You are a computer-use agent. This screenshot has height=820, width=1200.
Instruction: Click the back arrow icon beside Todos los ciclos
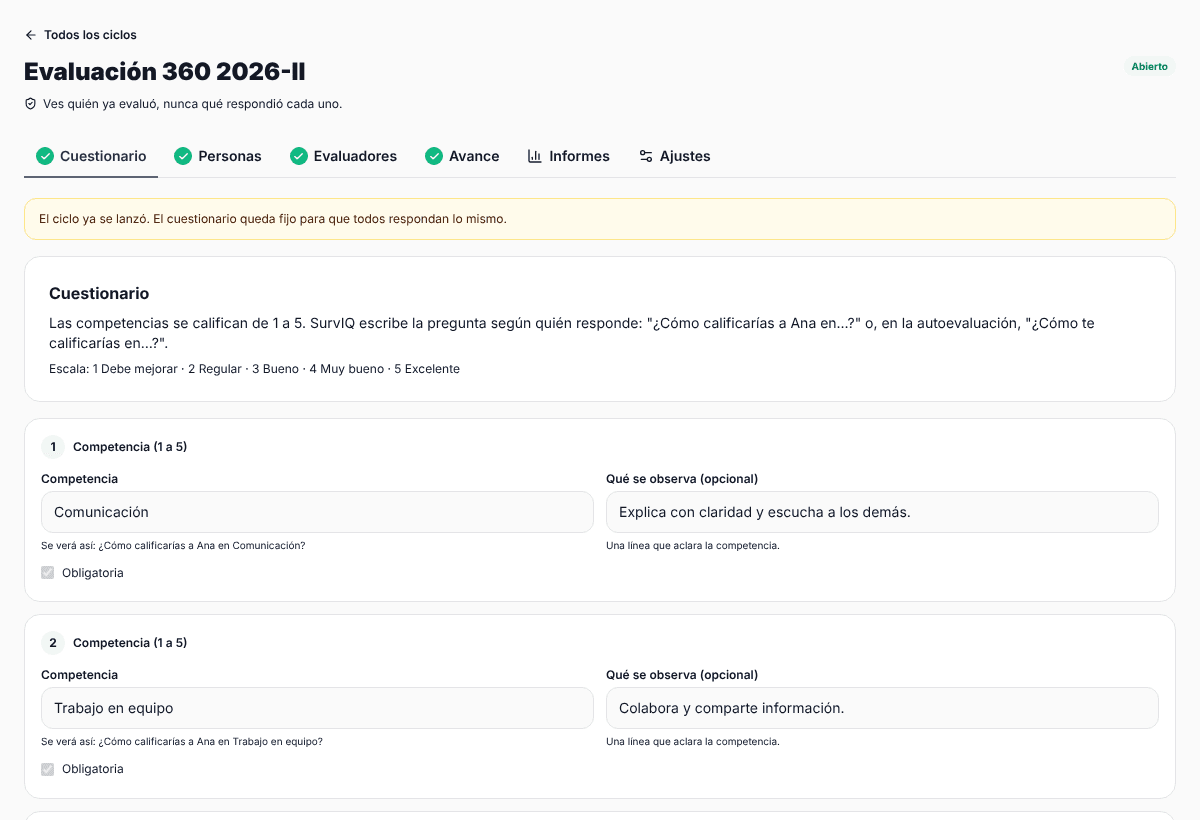click(x=30, y=35)
